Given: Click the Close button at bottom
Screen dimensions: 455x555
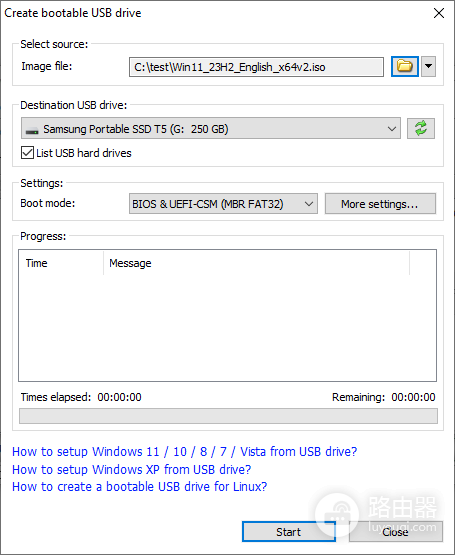Looking at the screenshot, I should [x=396, y=532].
